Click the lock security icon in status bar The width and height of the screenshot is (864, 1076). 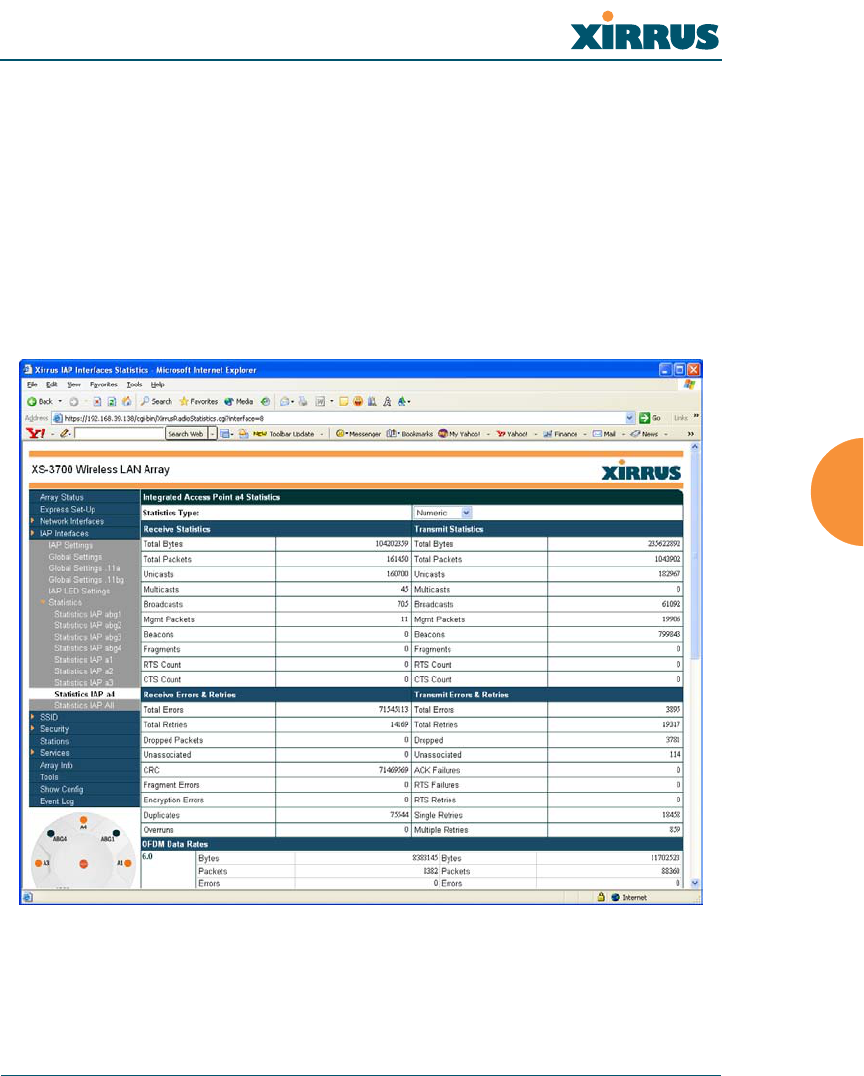[601, 897]
